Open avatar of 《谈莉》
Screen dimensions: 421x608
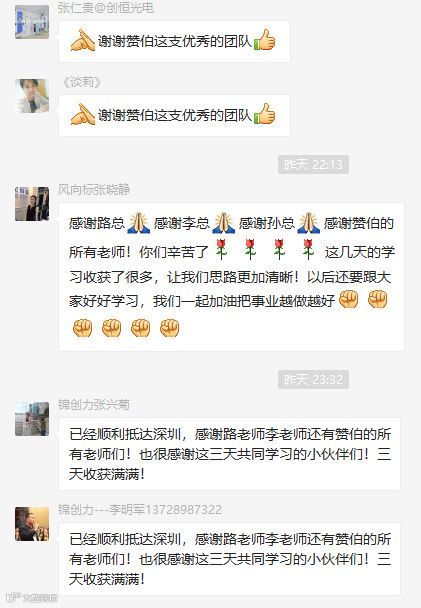point(32,96)
